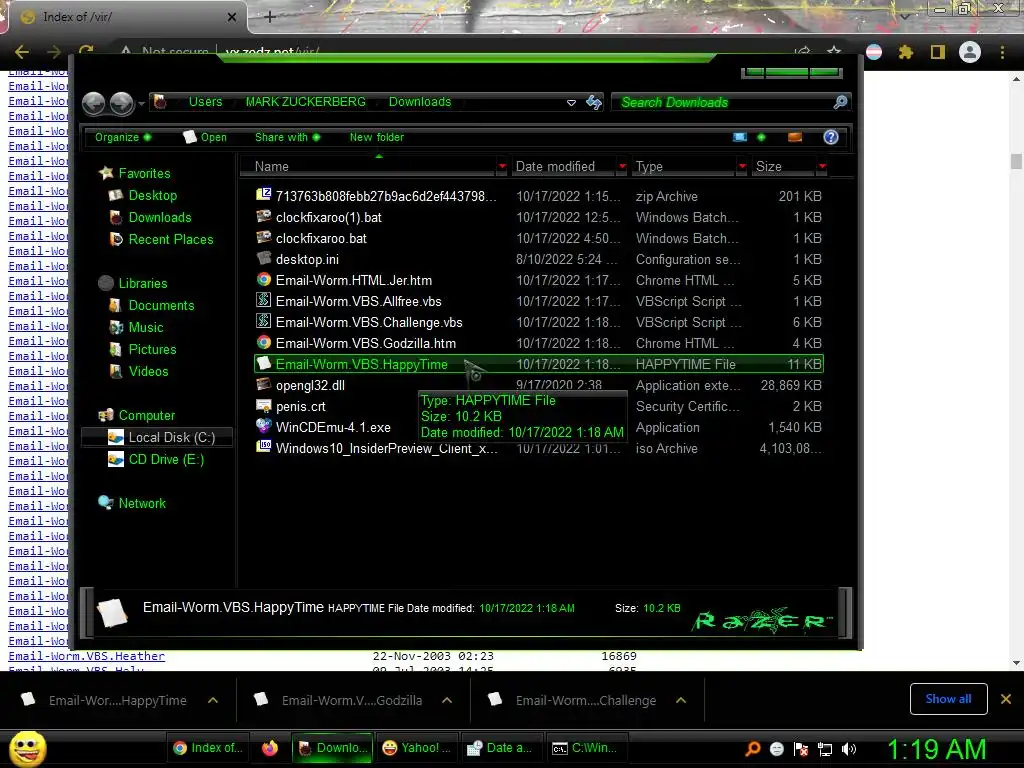Switch to the Yahoo! taskbar window
The image size is (1024, 768).
[417, 748]
